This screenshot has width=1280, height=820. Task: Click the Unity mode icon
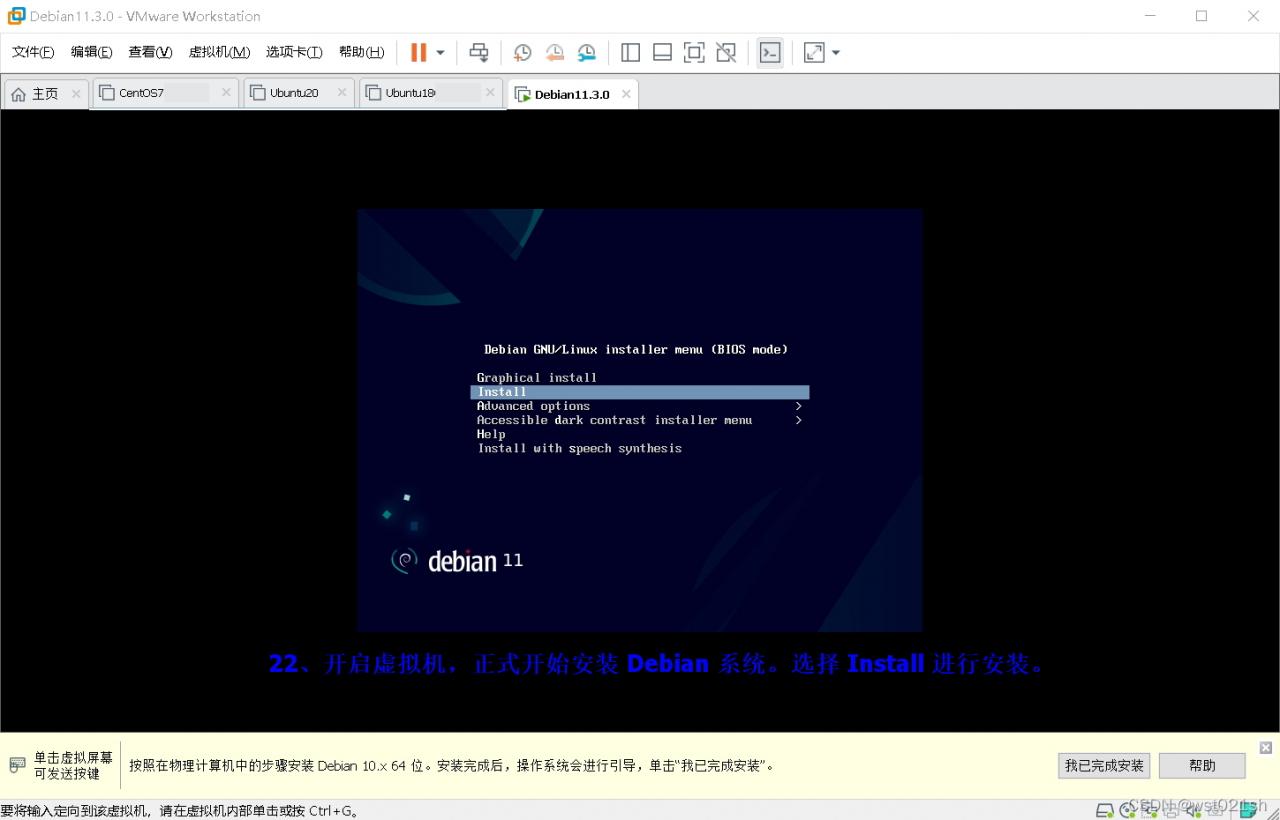click(726, 52)
